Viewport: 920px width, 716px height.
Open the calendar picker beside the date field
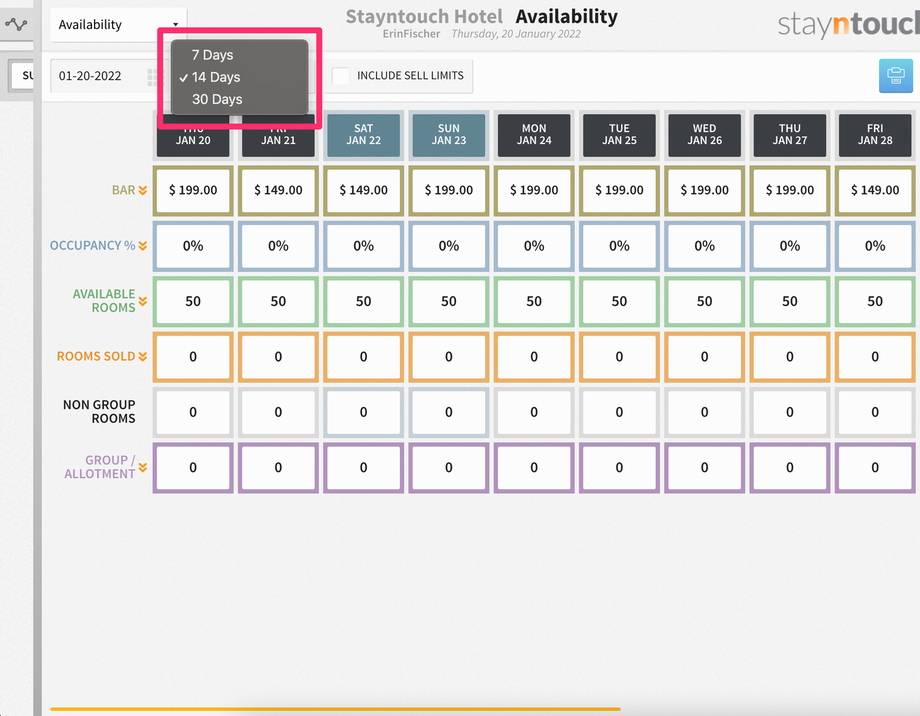153,76
